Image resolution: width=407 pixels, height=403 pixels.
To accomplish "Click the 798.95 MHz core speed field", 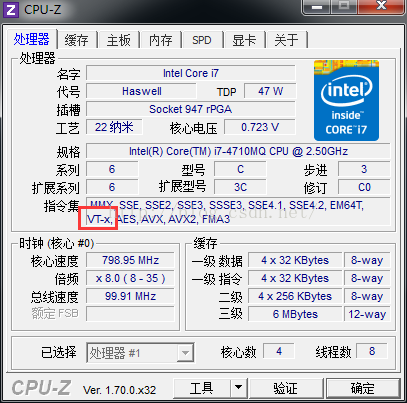I will pyautogui.click(x=130, y=260).
